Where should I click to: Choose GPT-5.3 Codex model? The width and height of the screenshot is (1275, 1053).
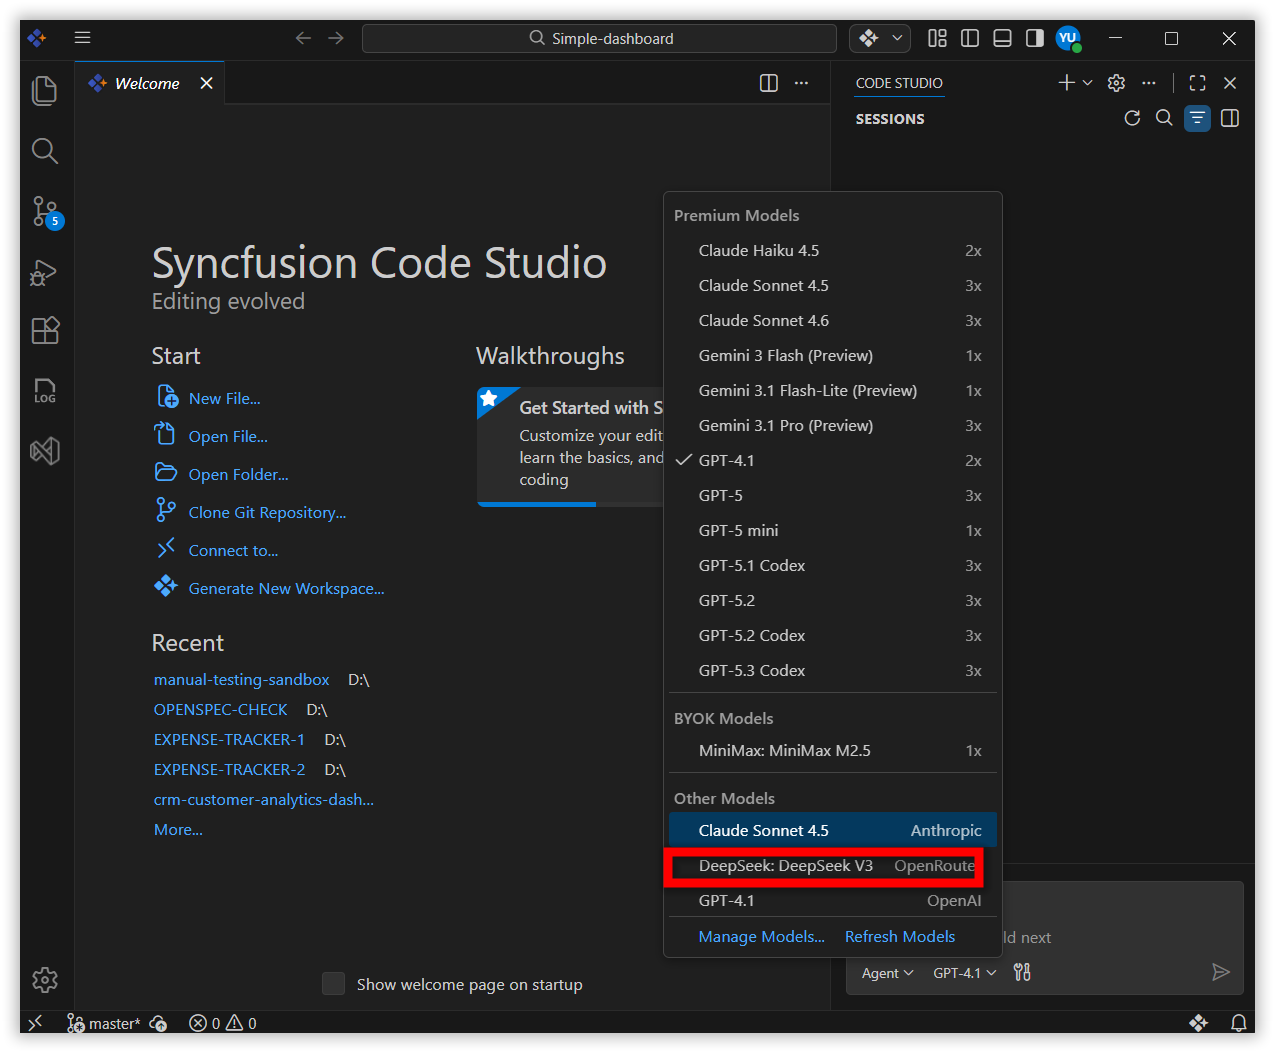tap(832, 671)
